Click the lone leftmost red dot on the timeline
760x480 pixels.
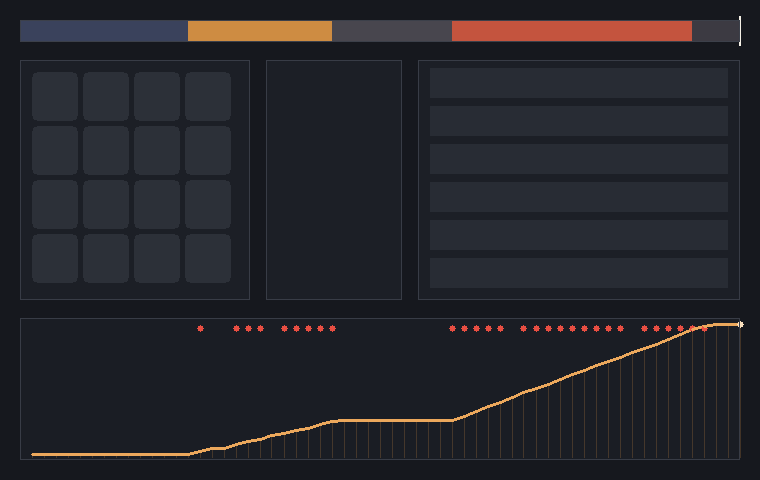click(x=201, y=329)
